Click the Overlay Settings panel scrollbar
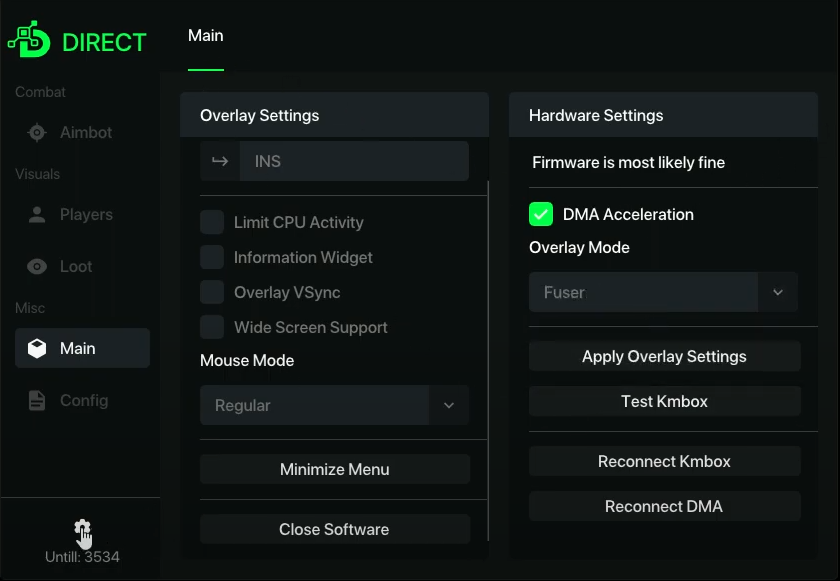 [488, 360]
